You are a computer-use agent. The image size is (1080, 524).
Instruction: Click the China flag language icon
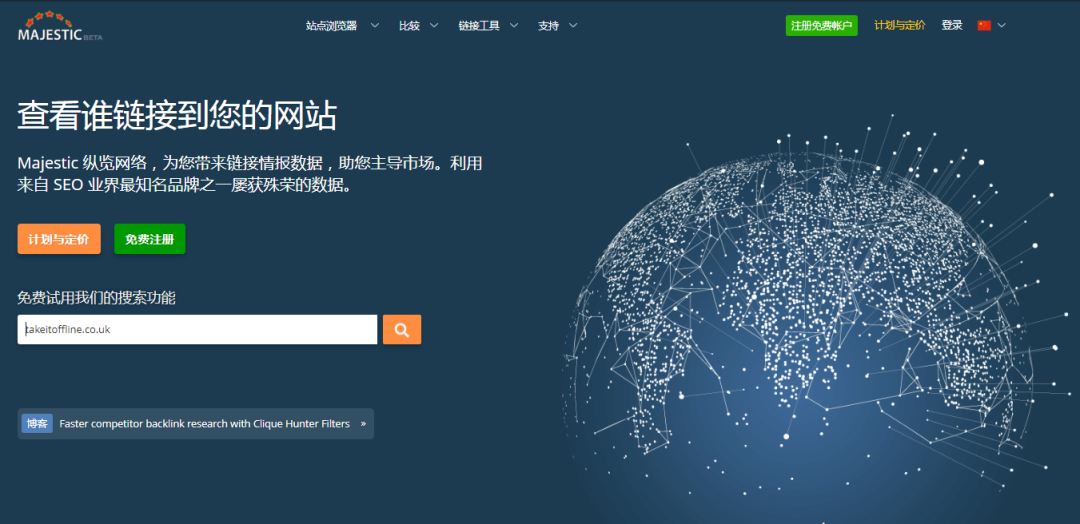coord(984,26)
